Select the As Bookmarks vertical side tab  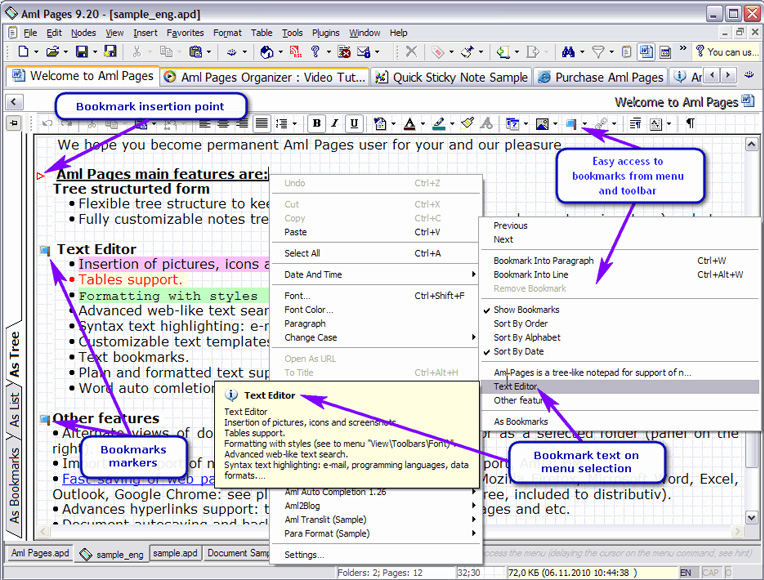coord(14,487)
